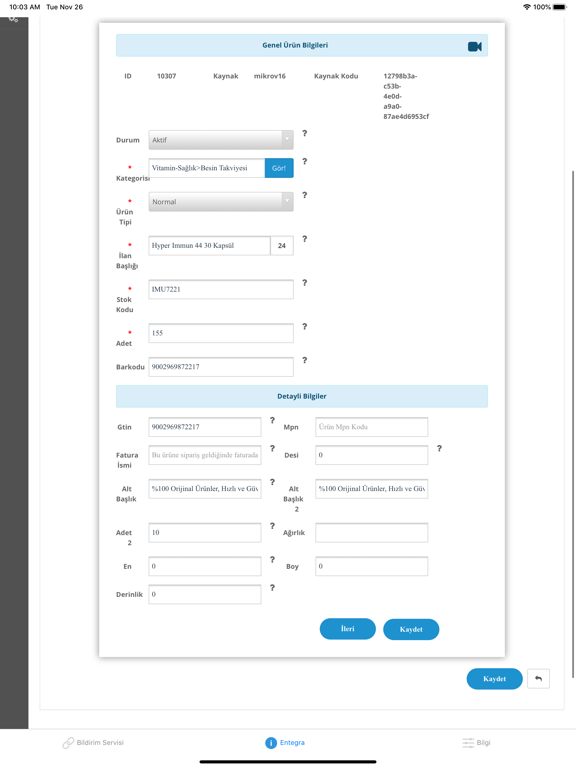Screen dimensions: 576x768
Task: Click the En input field
Action: (205, 566)
